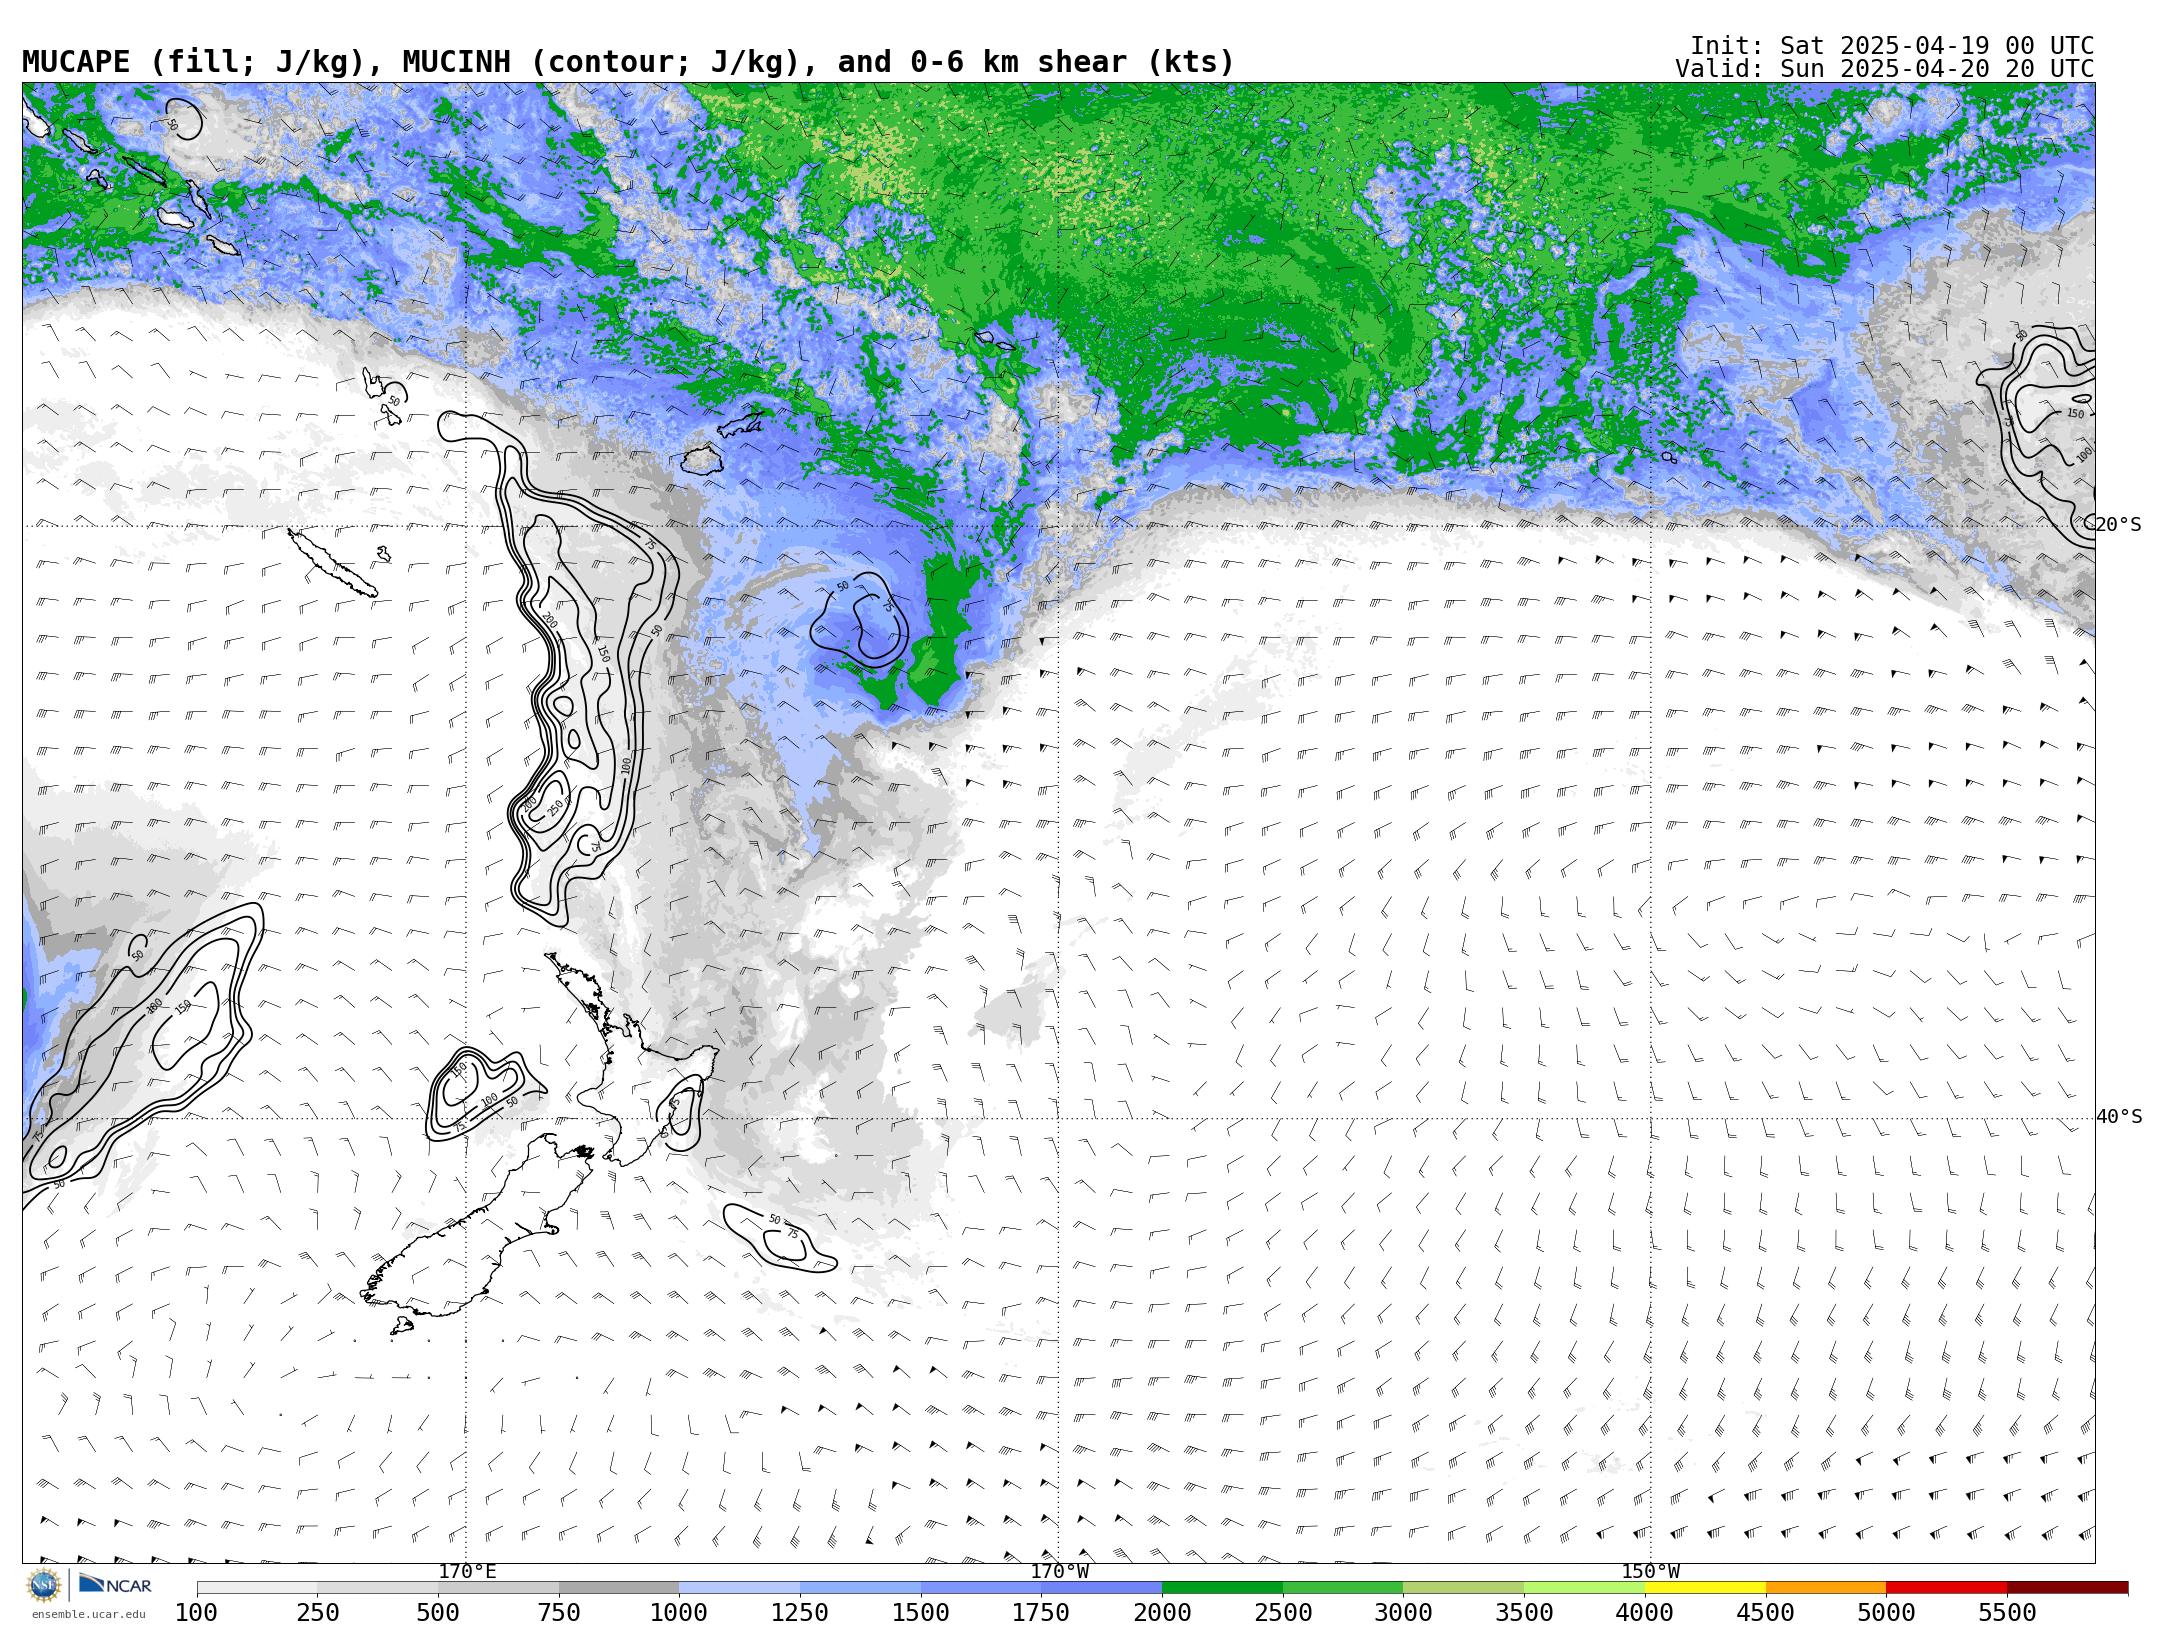The image size is (2160, 1626).
Task: Pick the orange 4500–5000 colorbar segment
Action: coord(1825,1588)
